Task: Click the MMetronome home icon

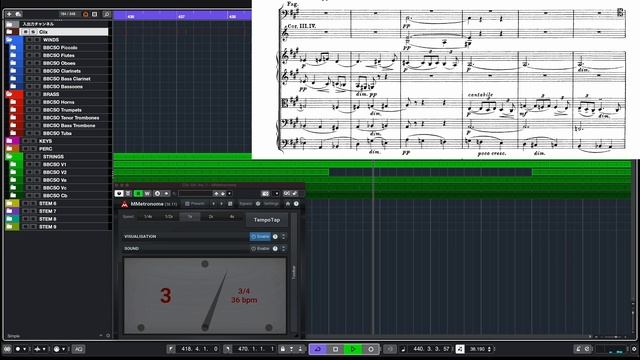Action: pyautogui.click(x=288, y=204)
